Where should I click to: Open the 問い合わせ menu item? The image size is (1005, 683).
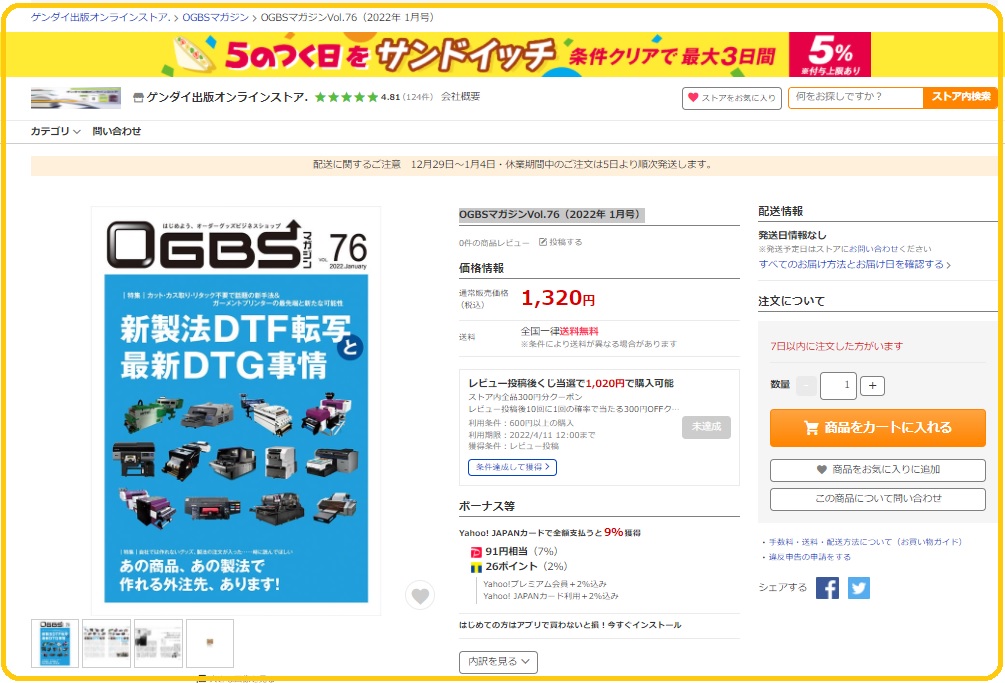(x=117, y=131)
